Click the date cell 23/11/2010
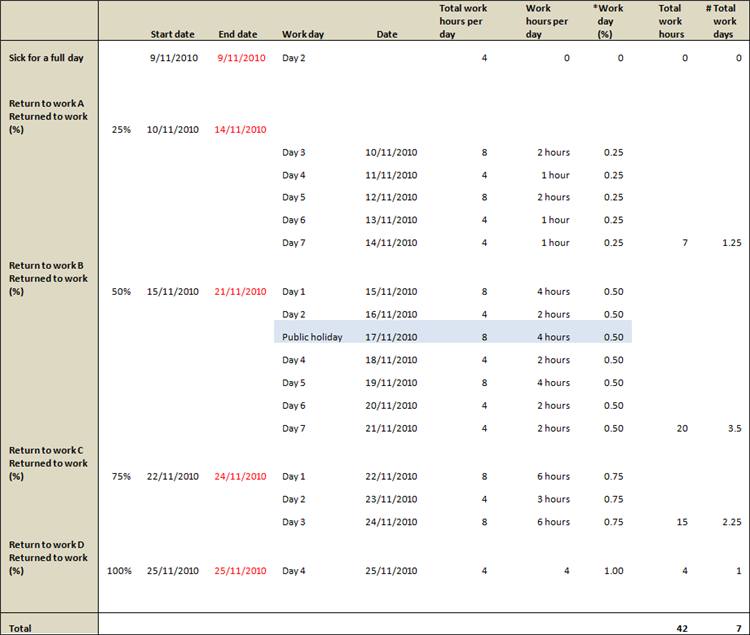Screen dimensions: 750x635 click(x=391, y=499)
